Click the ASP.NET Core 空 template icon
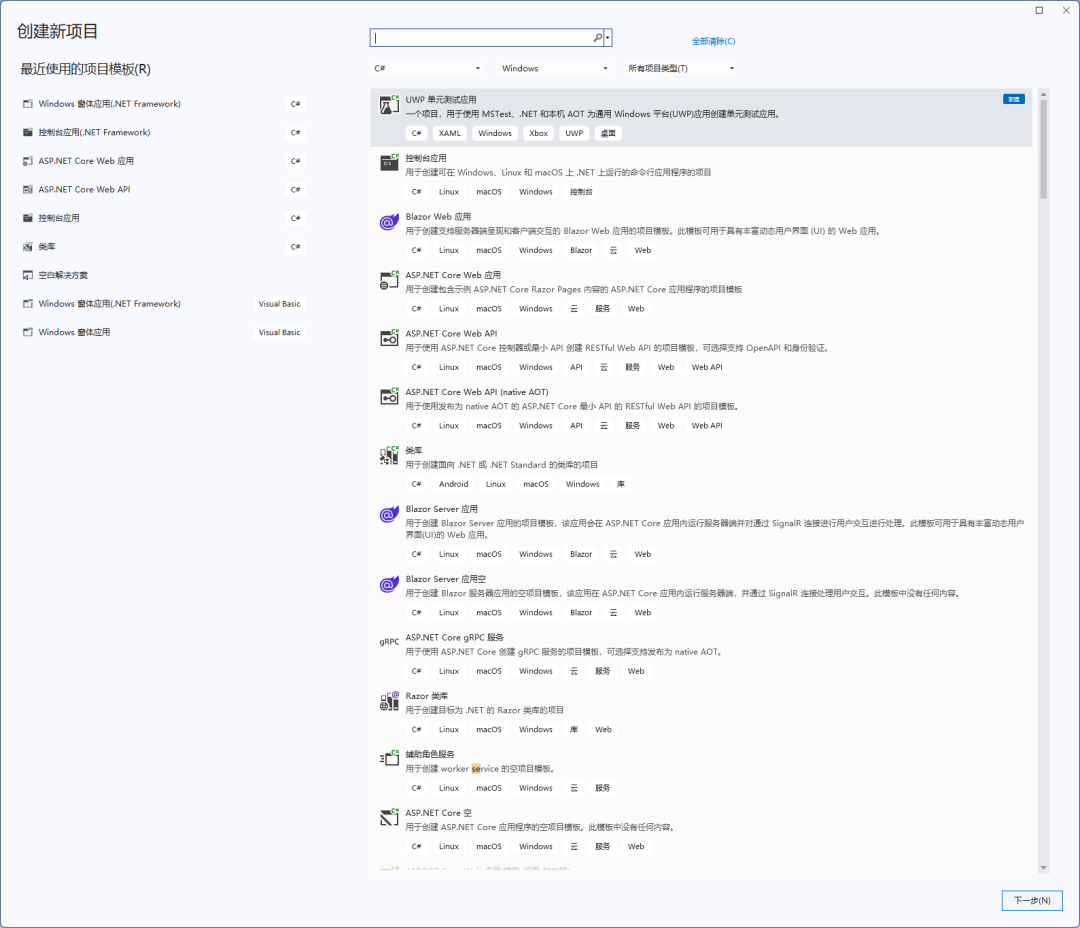The height and width of the screenshot is (928, 1080). (x=389, y=818)
